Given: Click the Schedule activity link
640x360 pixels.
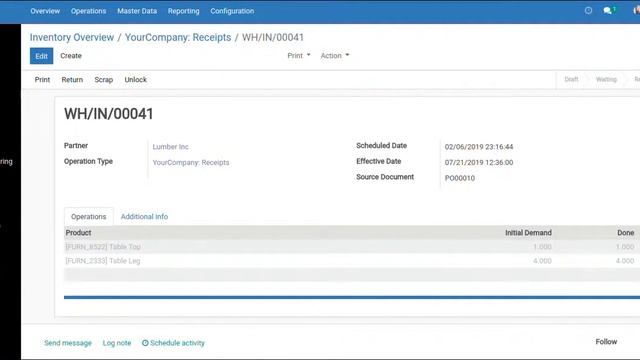Looking at the screenshot, I should click(177, 343).
